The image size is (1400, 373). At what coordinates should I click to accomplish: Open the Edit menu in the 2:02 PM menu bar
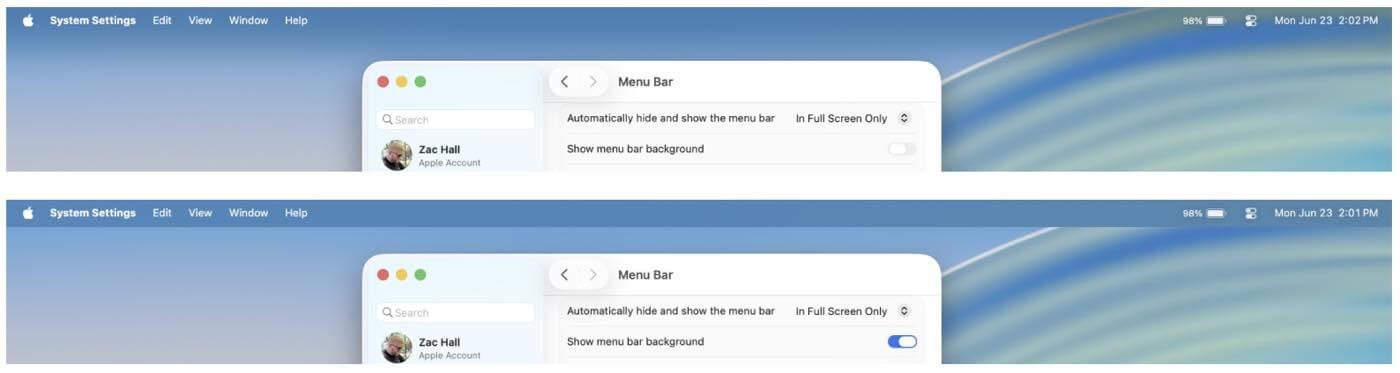point(162,20)
